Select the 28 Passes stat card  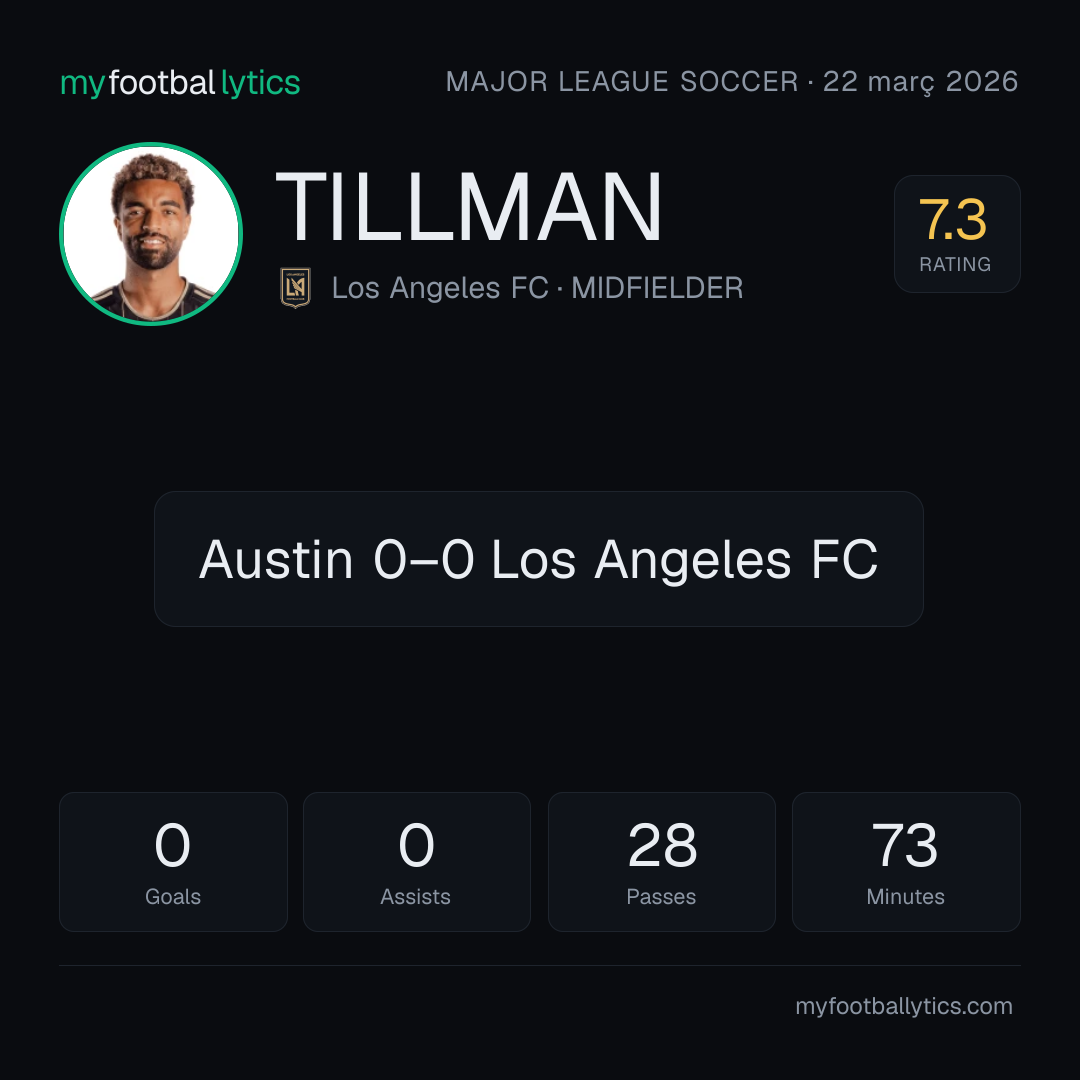[x=661, y=862]
